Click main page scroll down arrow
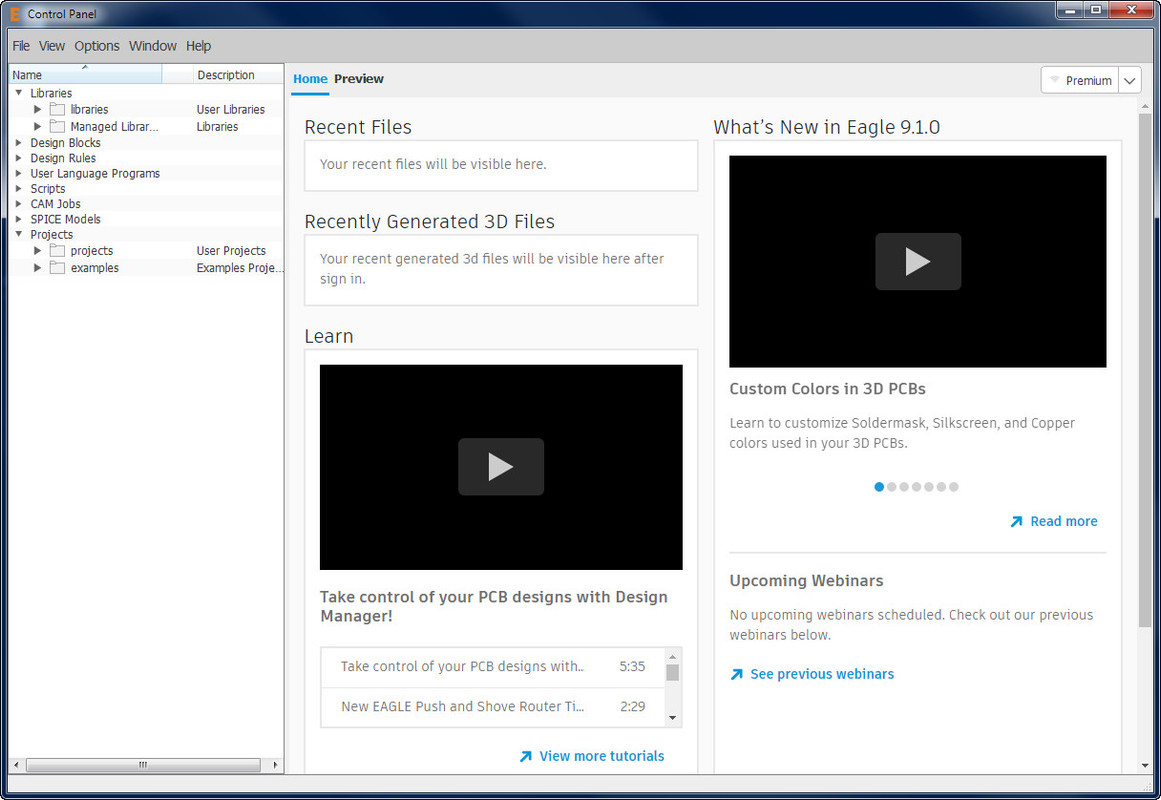Screen dimensions: 1161x800 1145,766
